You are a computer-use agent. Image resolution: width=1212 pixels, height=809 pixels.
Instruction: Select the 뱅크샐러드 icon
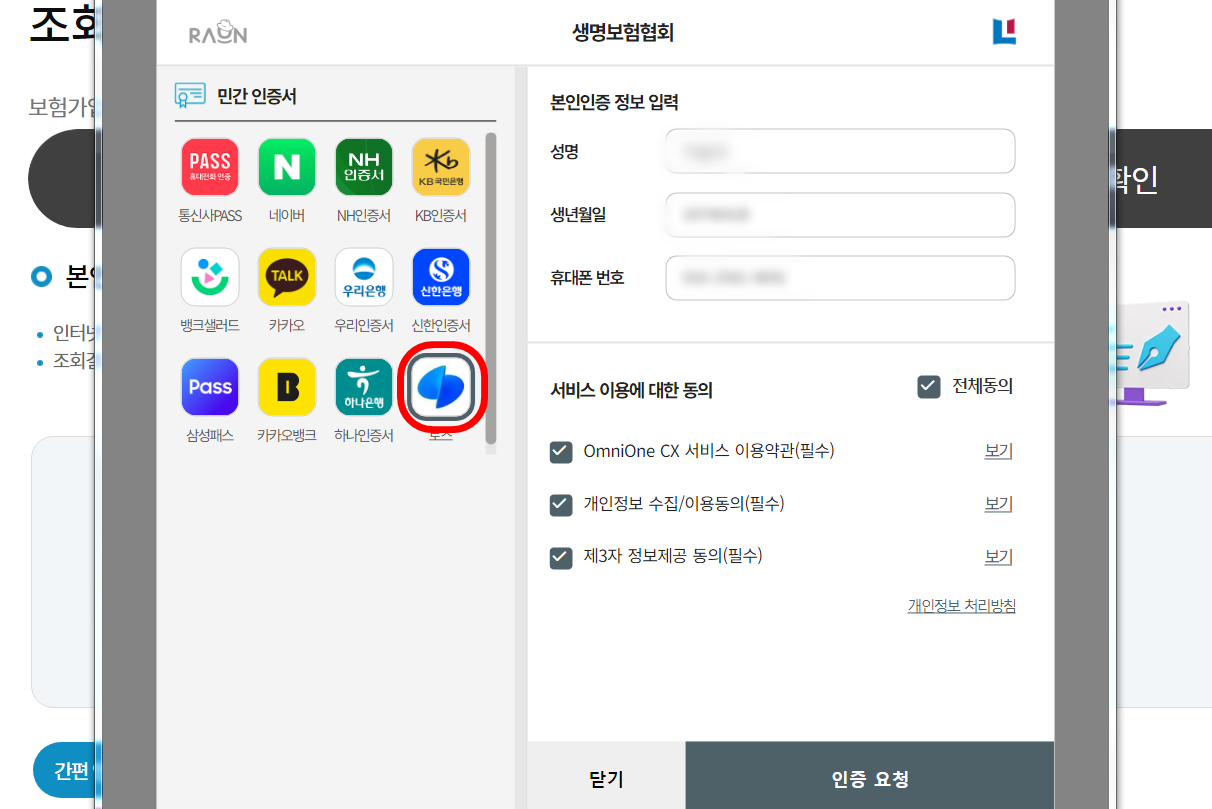tap(210, 277)
